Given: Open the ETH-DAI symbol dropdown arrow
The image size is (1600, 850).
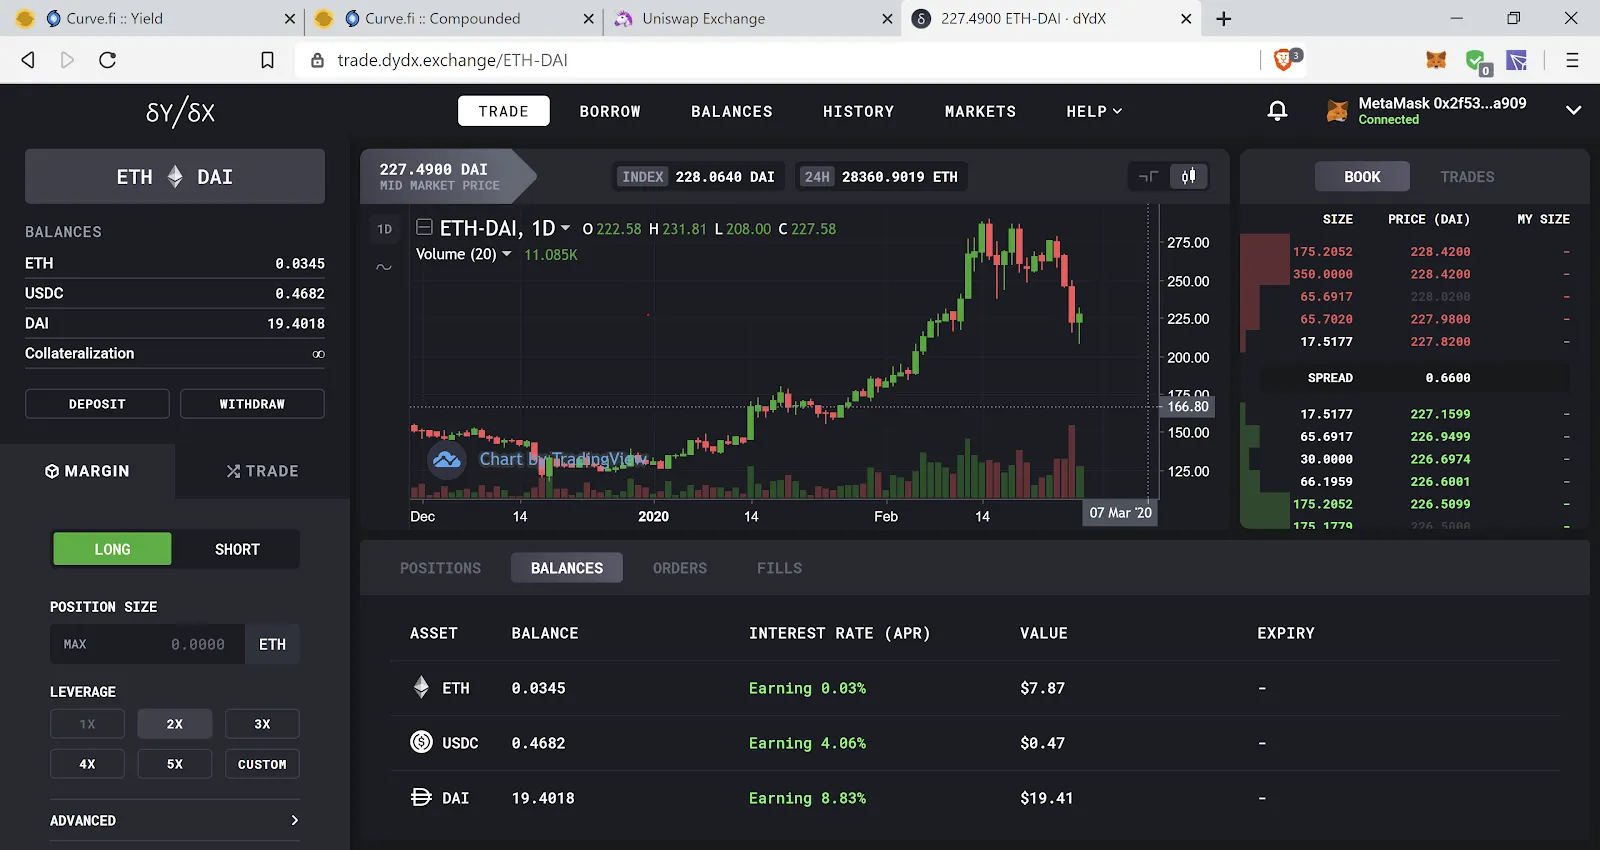Looking at the screenshot, I should [x=565, y=228].
